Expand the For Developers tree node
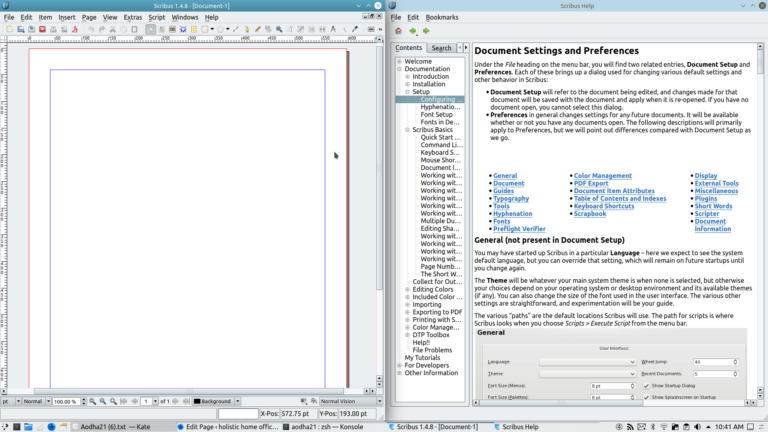Screen dimensions: 768x432 400,365
